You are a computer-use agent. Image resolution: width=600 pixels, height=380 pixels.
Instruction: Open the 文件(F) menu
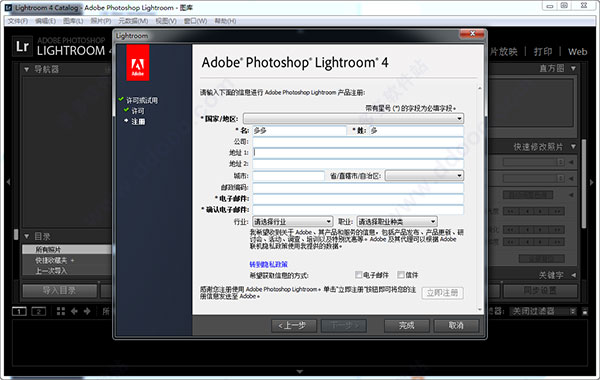(18, 21)
